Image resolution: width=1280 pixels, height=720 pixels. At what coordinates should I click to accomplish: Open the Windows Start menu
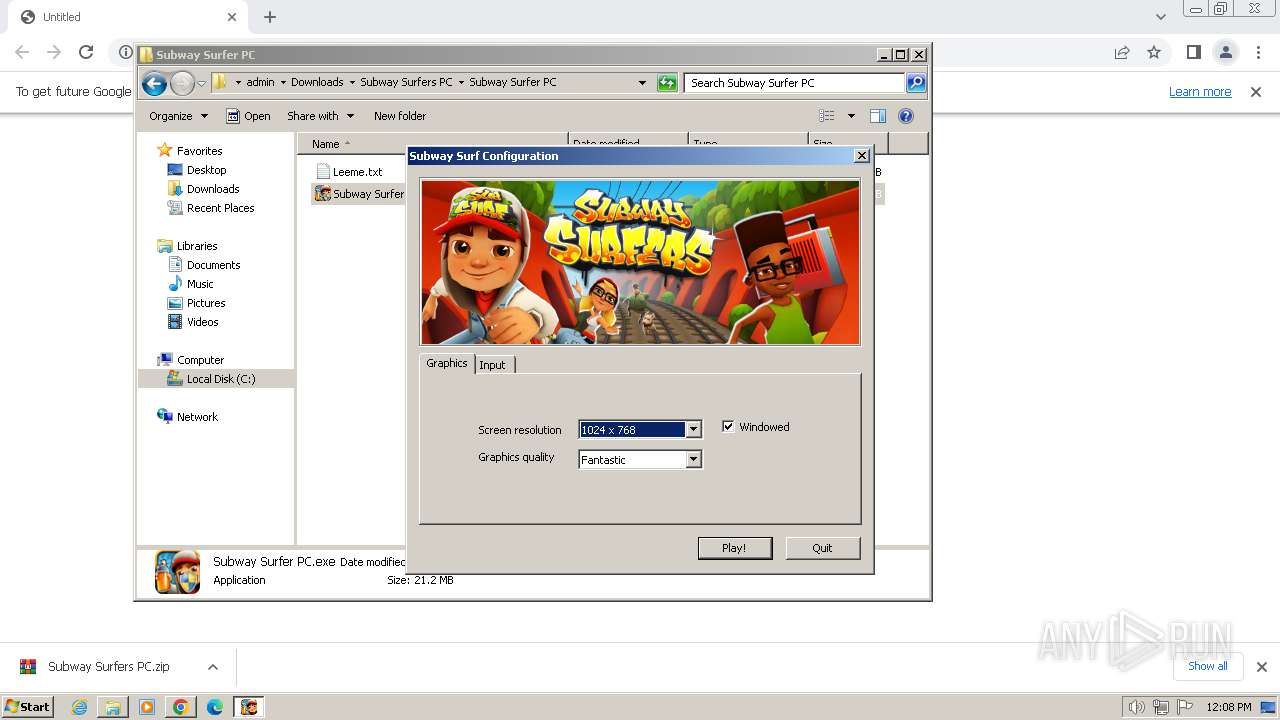(x=27, y=707)
